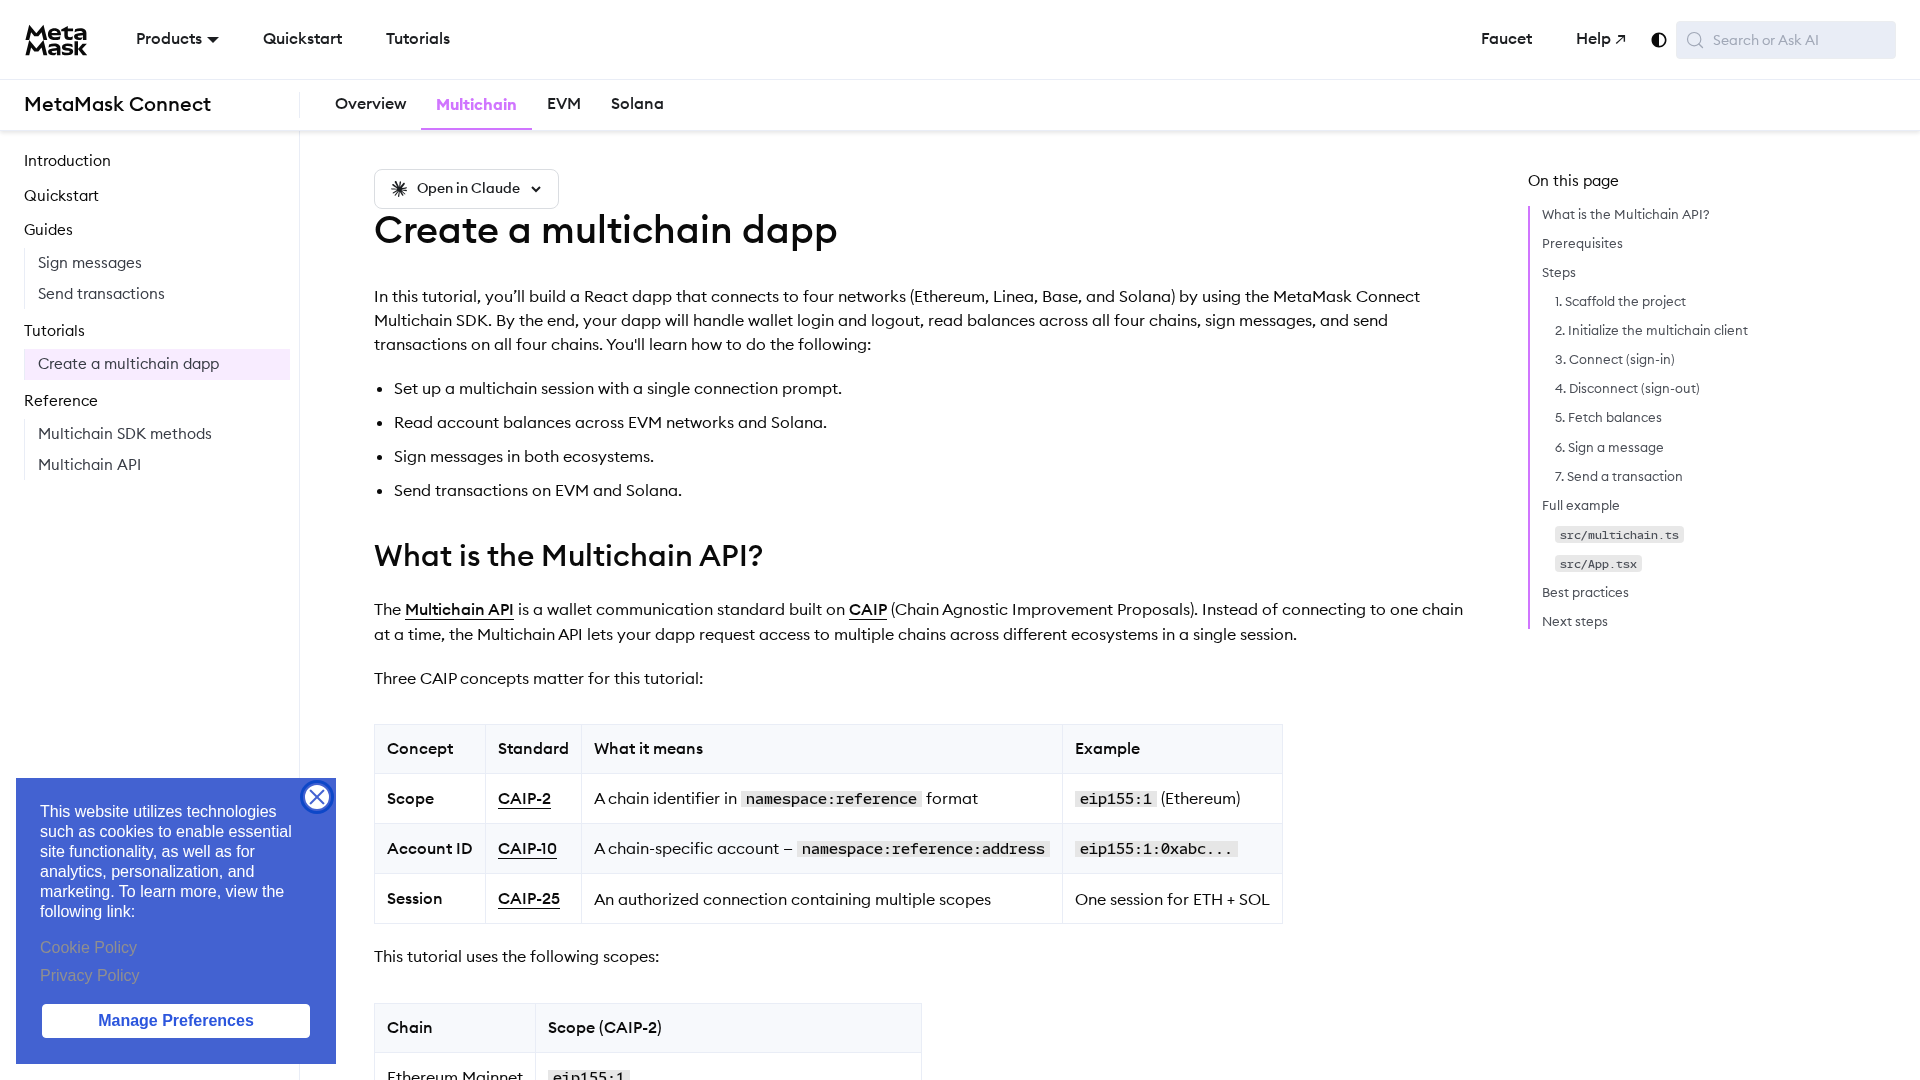1920x1080 pixels.
Task: Select Reference in the sidebar
Action: point(61,401)
